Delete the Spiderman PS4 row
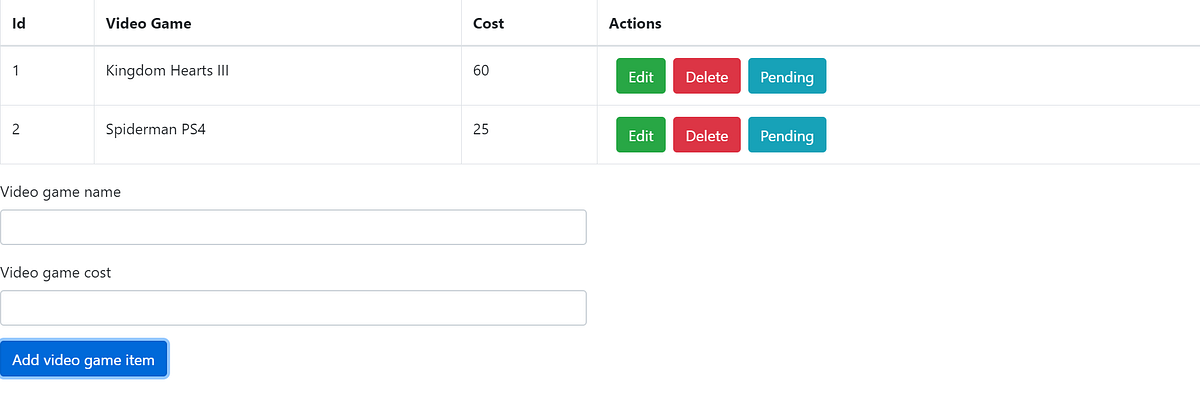This screenshot has width=1200, height=405. pyautogui.click(x=707, y=136)
